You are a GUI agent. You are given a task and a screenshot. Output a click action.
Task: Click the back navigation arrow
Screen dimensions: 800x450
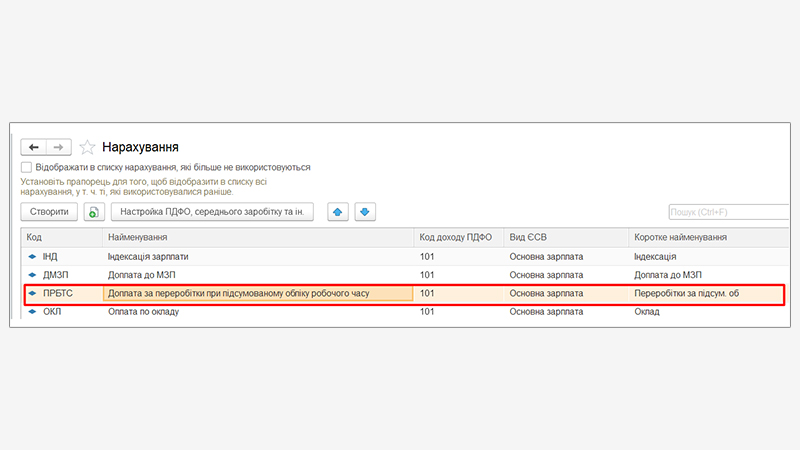click(34, 147)
